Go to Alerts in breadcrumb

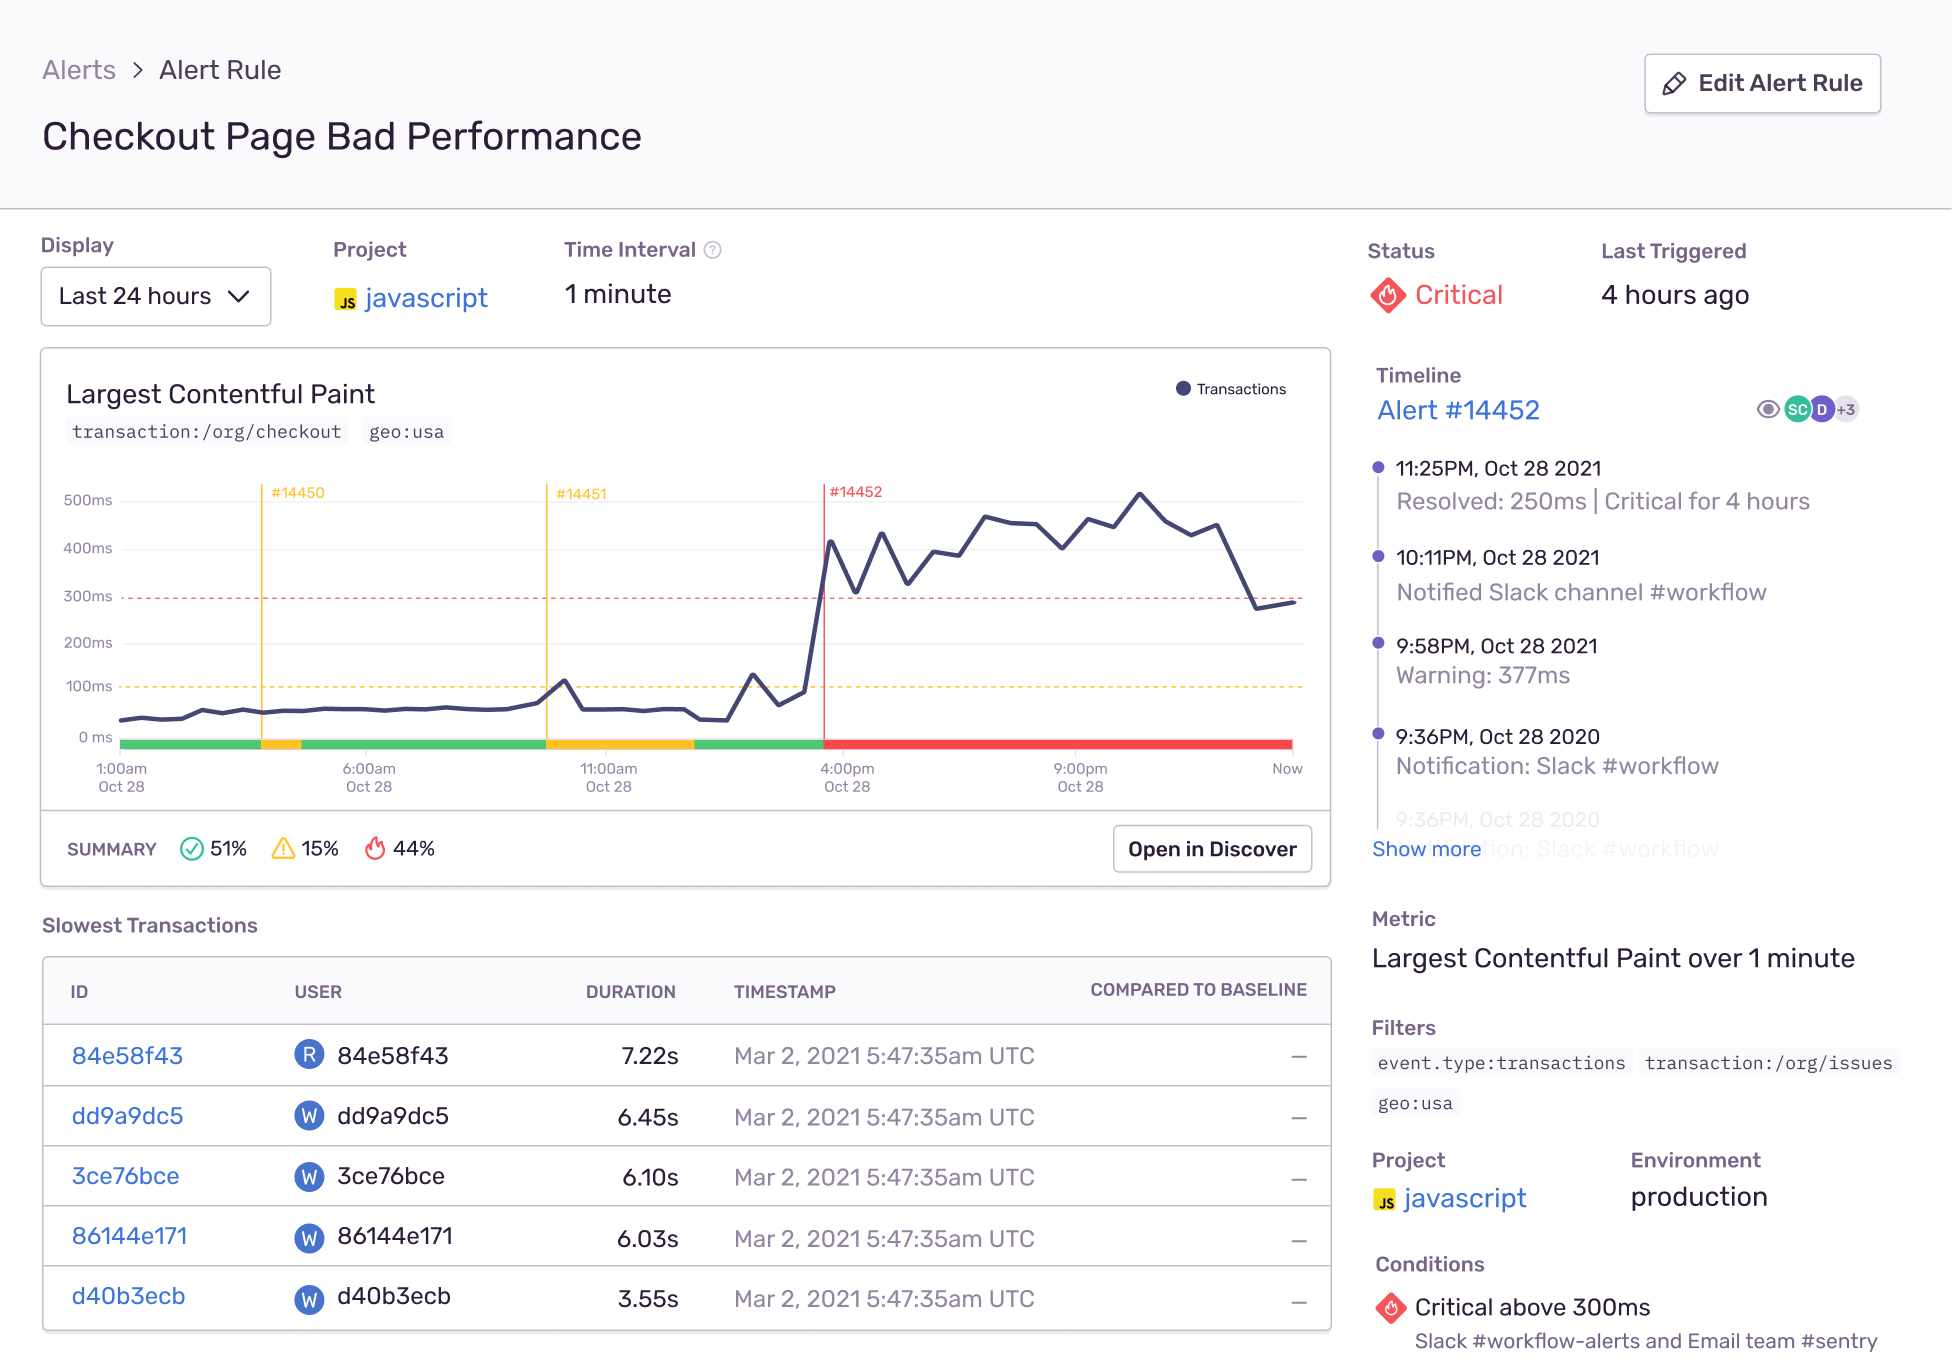pyautogui.click(x=79, y=70)
